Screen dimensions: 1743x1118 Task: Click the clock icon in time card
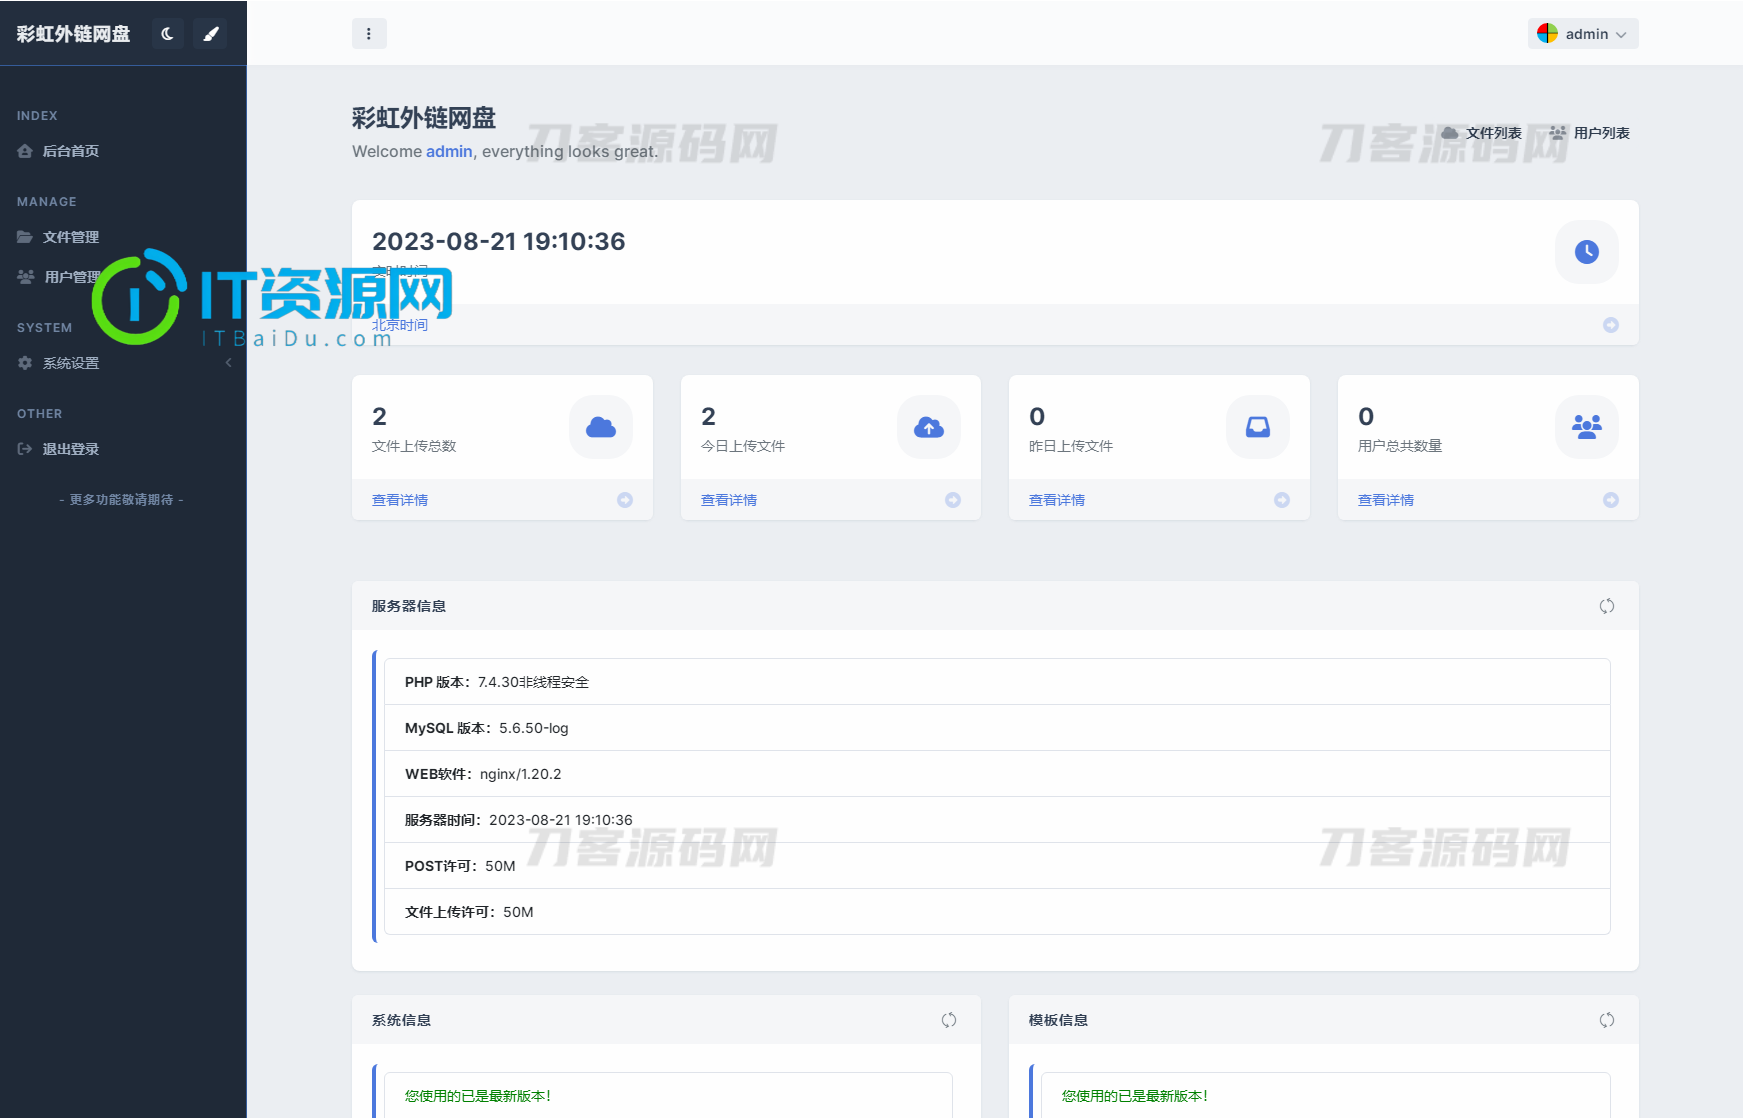(x=1587, y=252)
